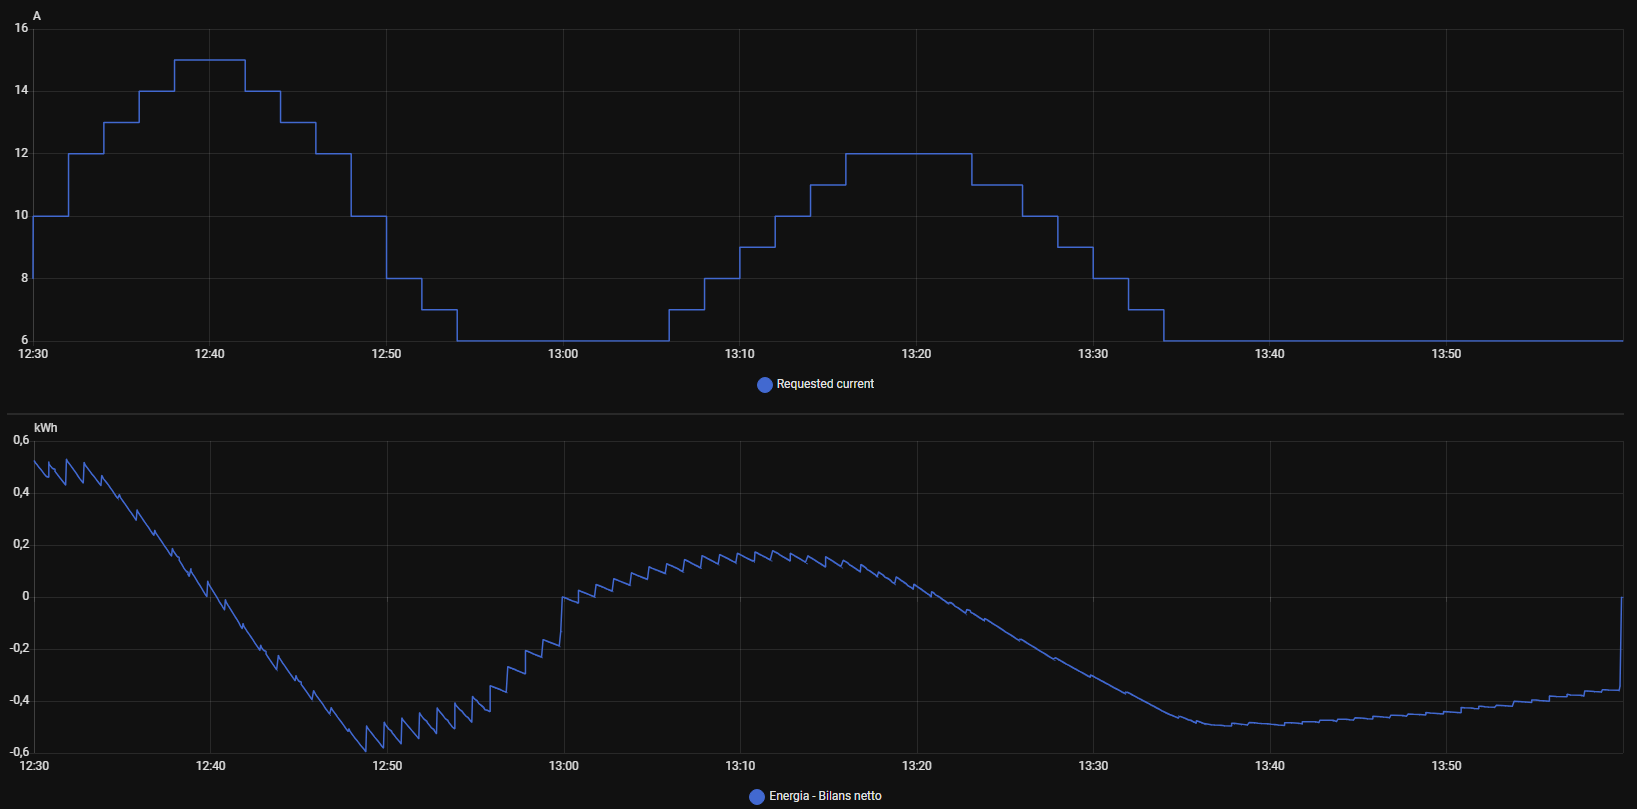This screenshot has width=1637, height=809.
Task: Click the lowest dip near 12:49 in energy chart
Action: 365,750
